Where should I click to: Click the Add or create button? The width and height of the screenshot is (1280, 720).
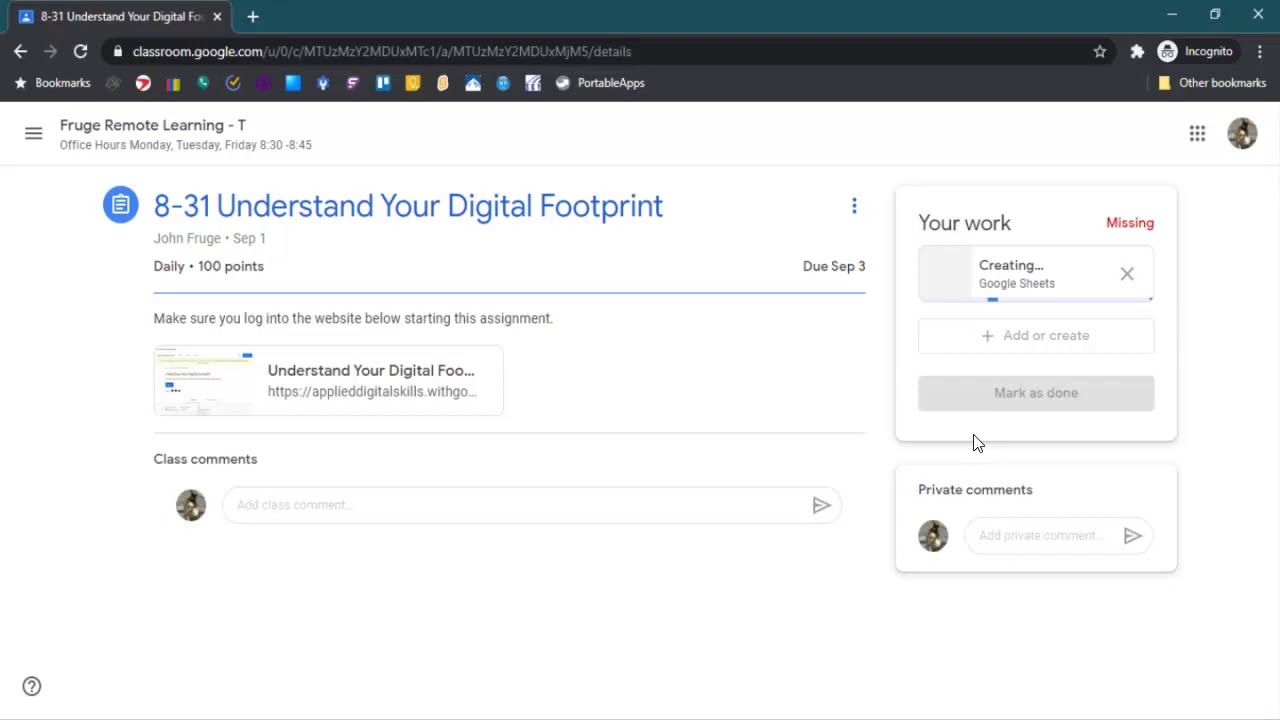pos(1036,336)
